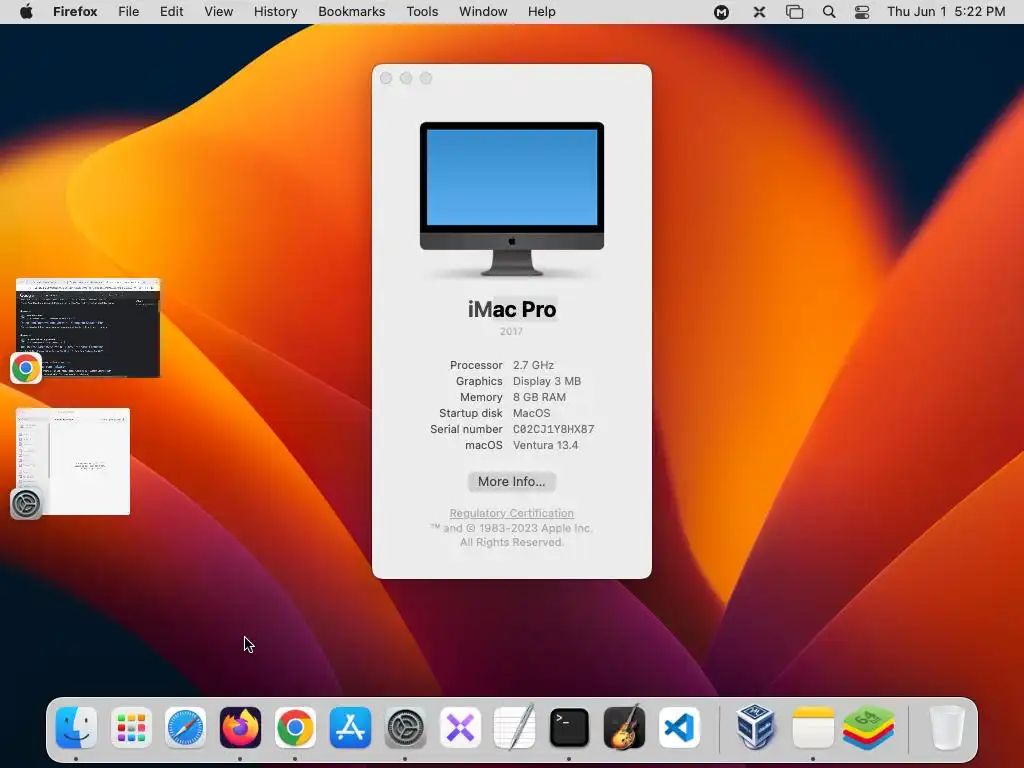Screen dimensions: 1024x768
Task: Launch Safari from the dock
Action: point(185,727)
